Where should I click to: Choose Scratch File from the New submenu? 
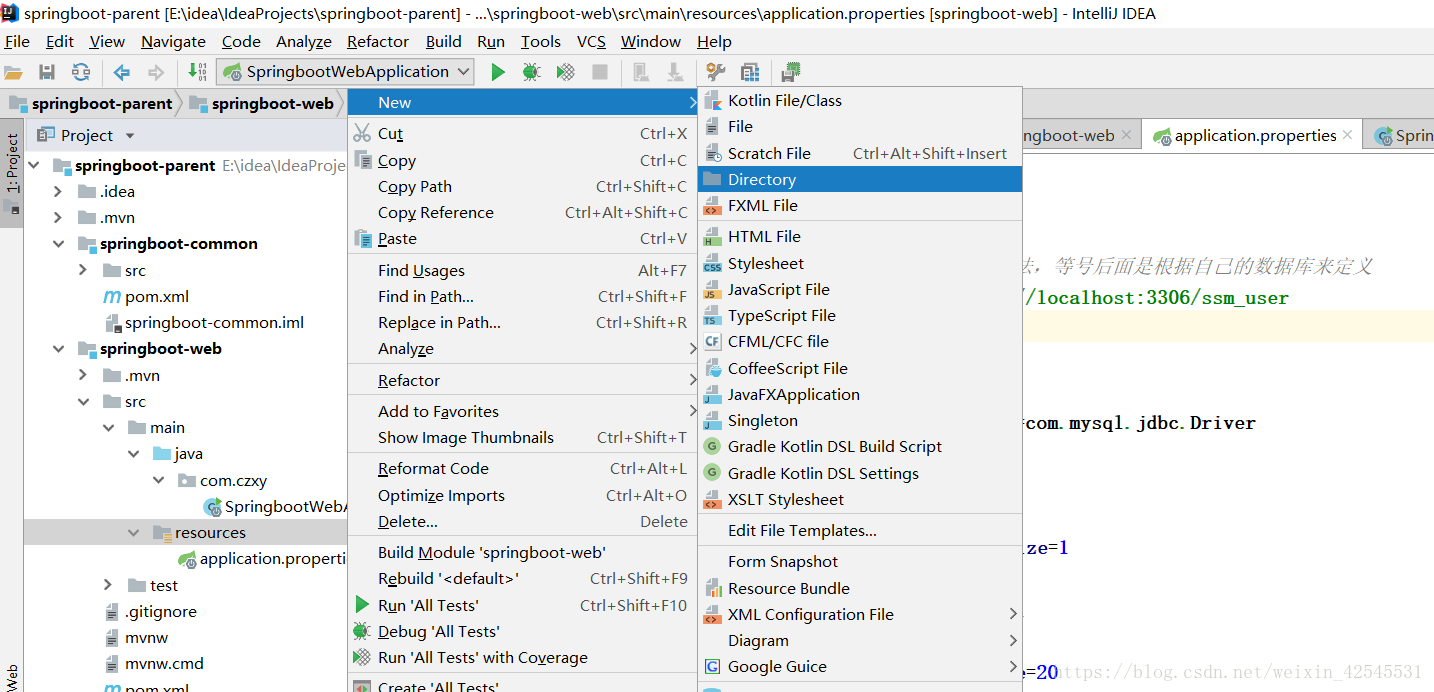pyautogui.click(x=860, y=153)
